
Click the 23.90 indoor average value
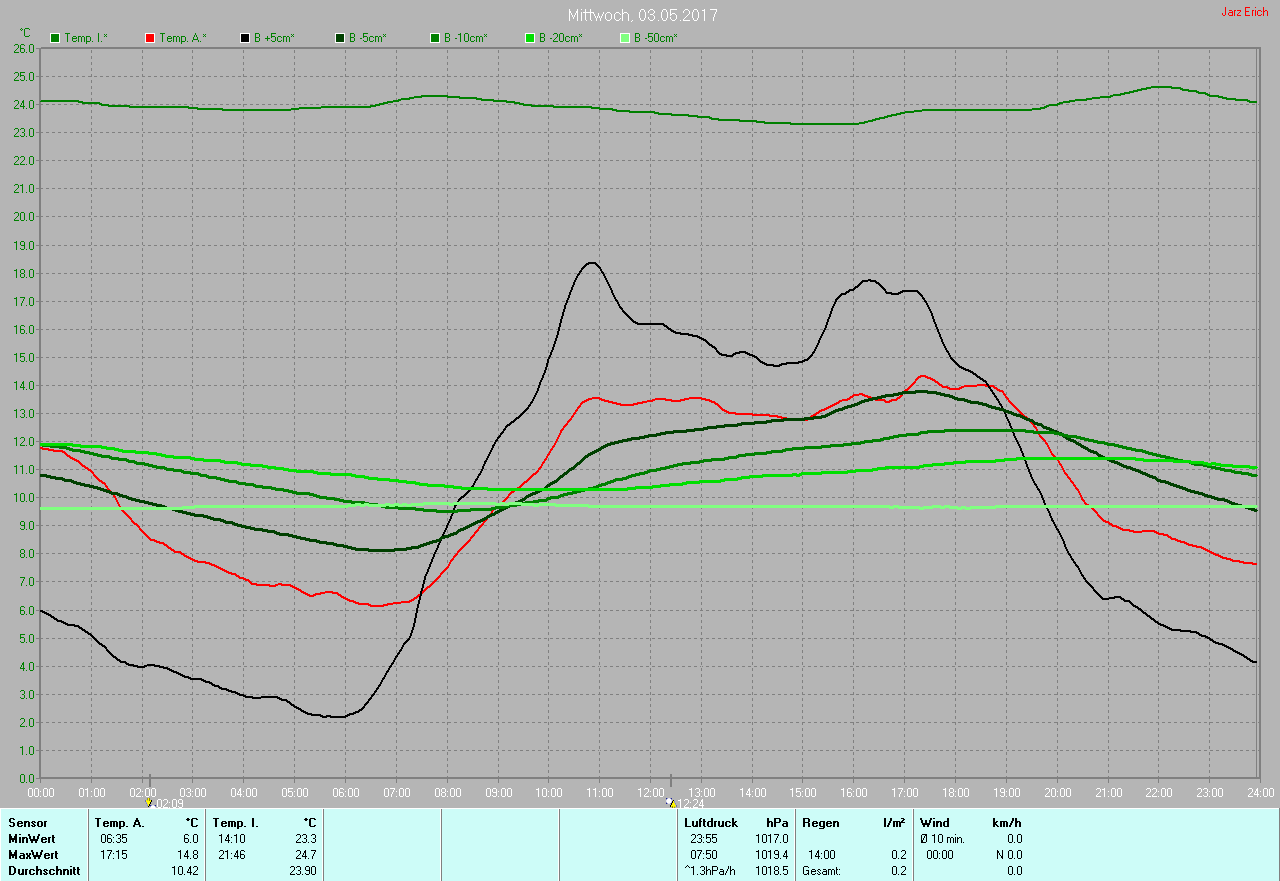pos(302,871)
